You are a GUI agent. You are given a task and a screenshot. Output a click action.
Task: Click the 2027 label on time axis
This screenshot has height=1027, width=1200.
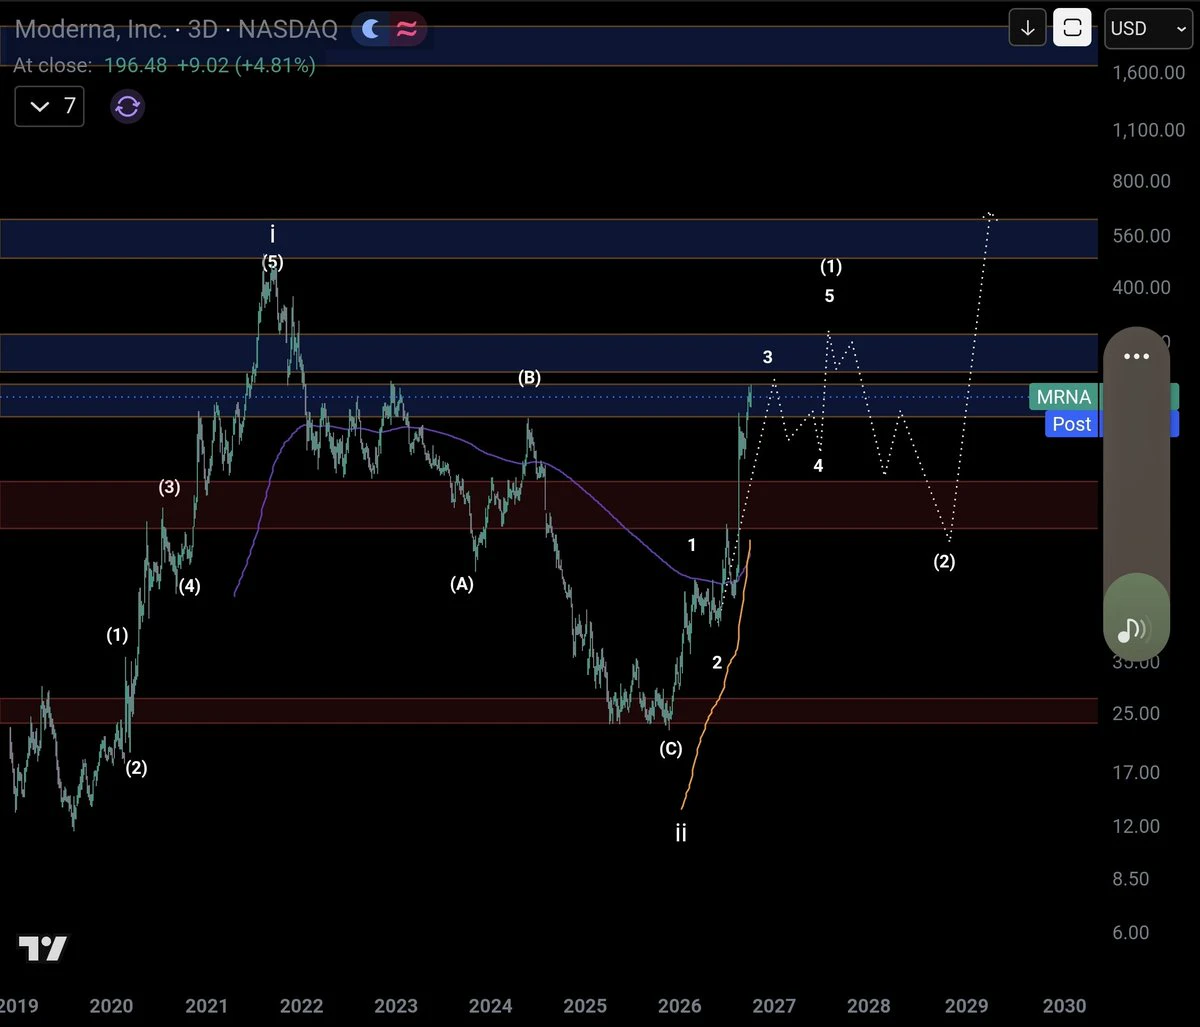[x=775, y=1005]
